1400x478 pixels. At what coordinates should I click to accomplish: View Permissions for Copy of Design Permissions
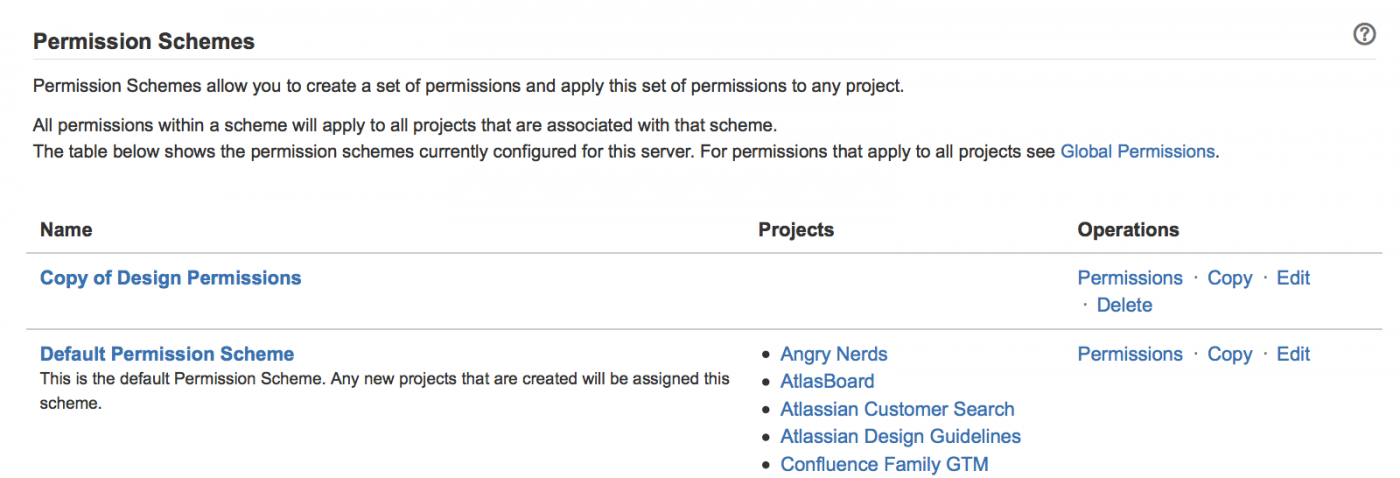1129,278
